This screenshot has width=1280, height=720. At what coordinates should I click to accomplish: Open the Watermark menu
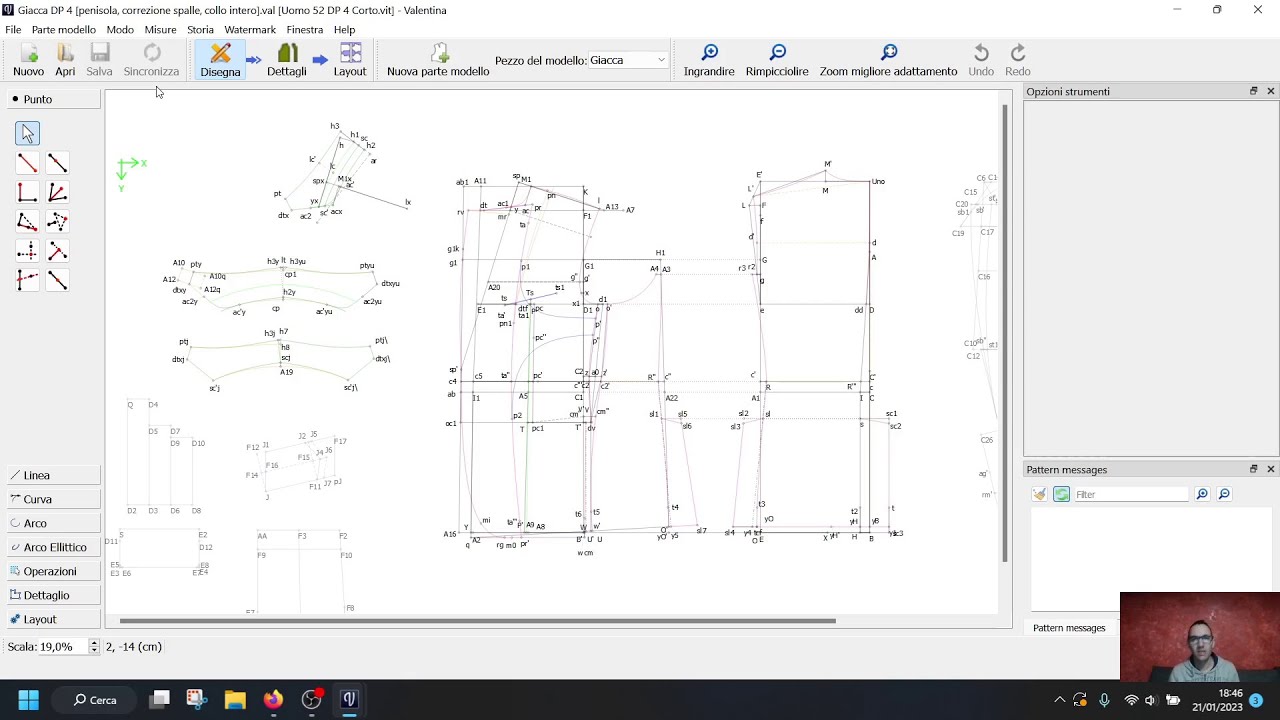click(x=250, y=30)
